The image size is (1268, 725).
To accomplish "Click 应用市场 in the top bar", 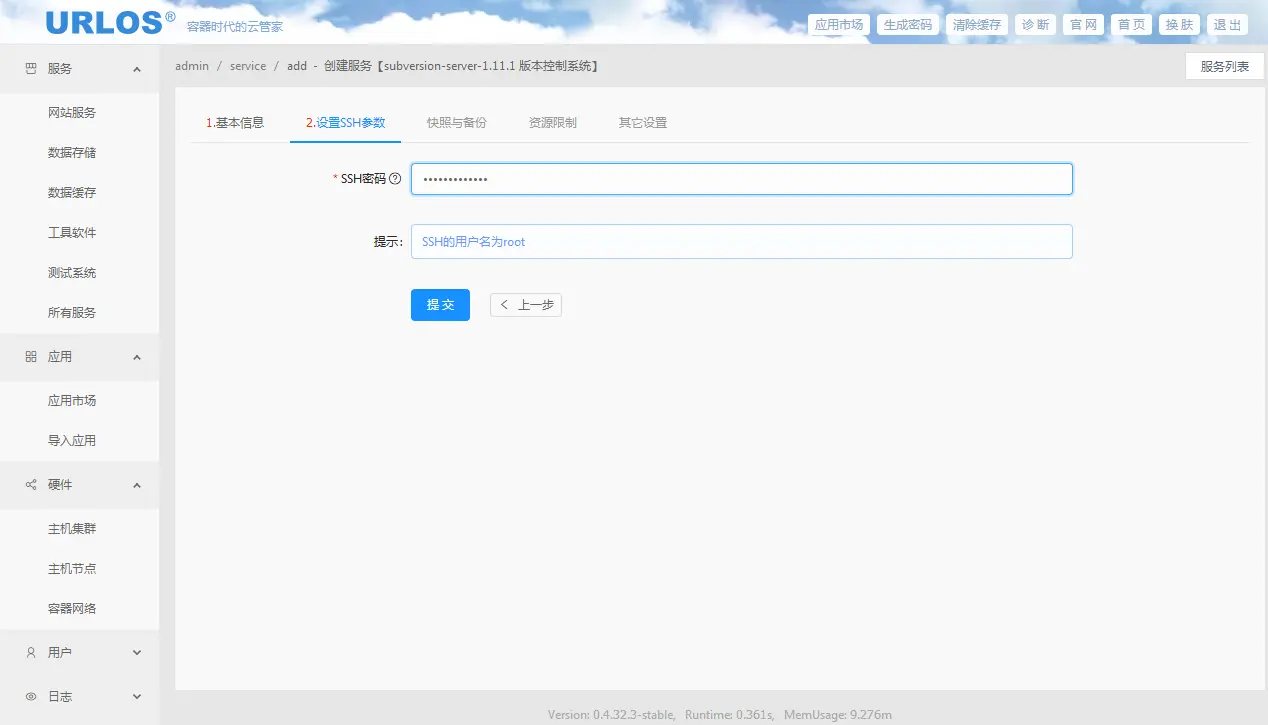I will coord(839,25).
